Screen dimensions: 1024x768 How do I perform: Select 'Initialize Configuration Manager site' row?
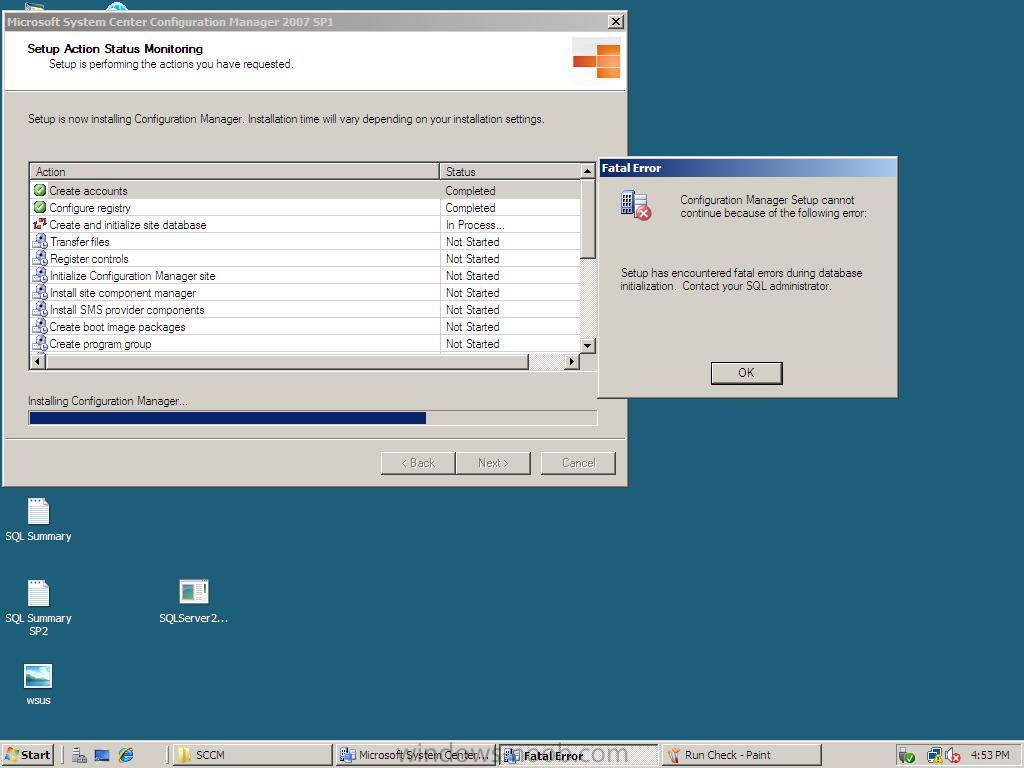(x=305, y=276)
